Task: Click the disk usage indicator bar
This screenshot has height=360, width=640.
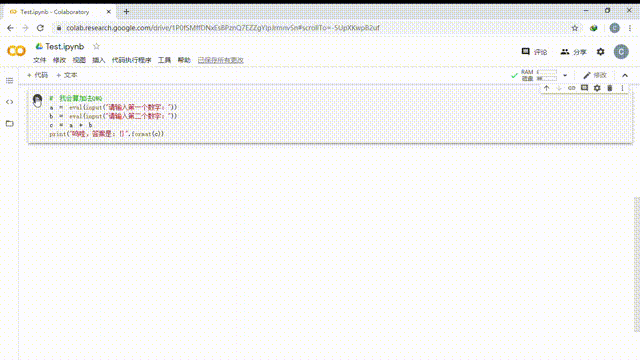Action: [x=547, y=78]
